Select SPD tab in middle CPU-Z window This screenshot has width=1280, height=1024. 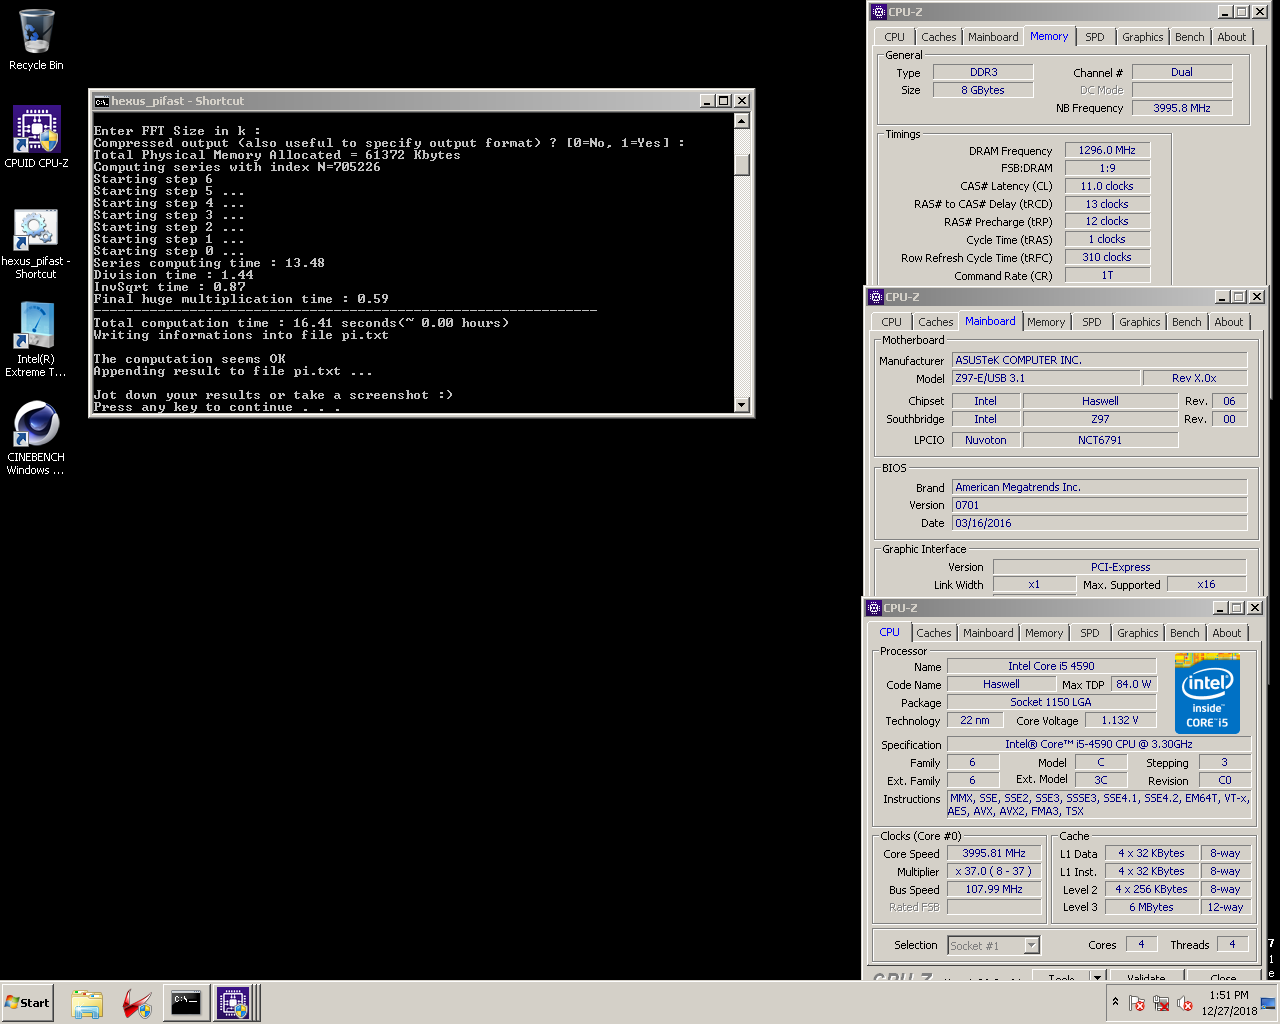(x=1092, y=322)
